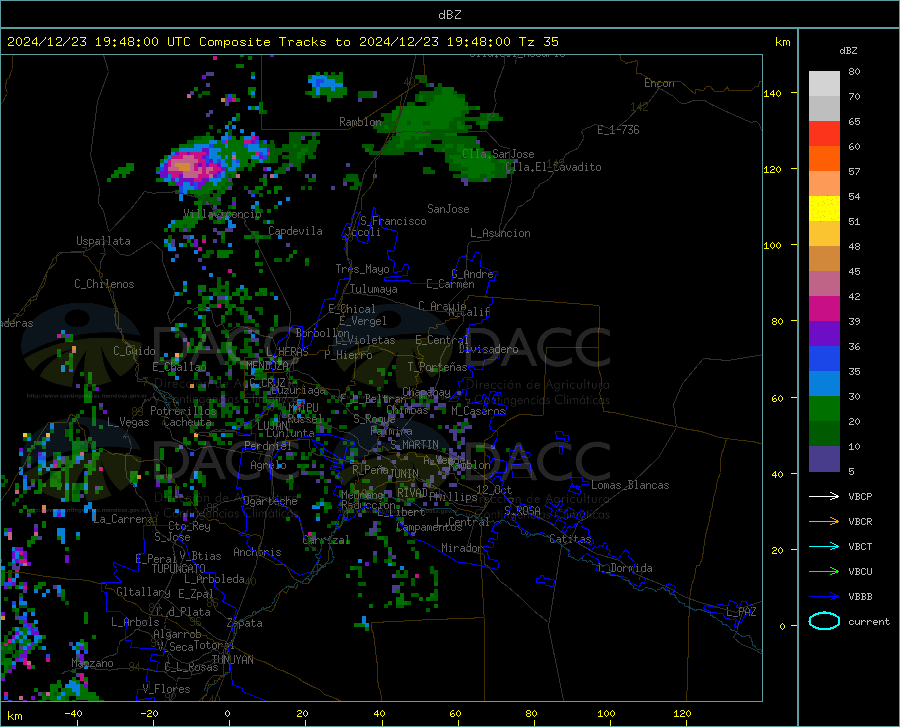Click the Ramblon label near the top

(x=360, y=122)
